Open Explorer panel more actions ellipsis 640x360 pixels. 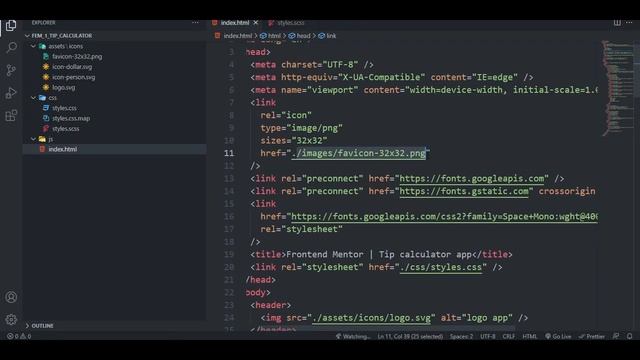[195, 23]
